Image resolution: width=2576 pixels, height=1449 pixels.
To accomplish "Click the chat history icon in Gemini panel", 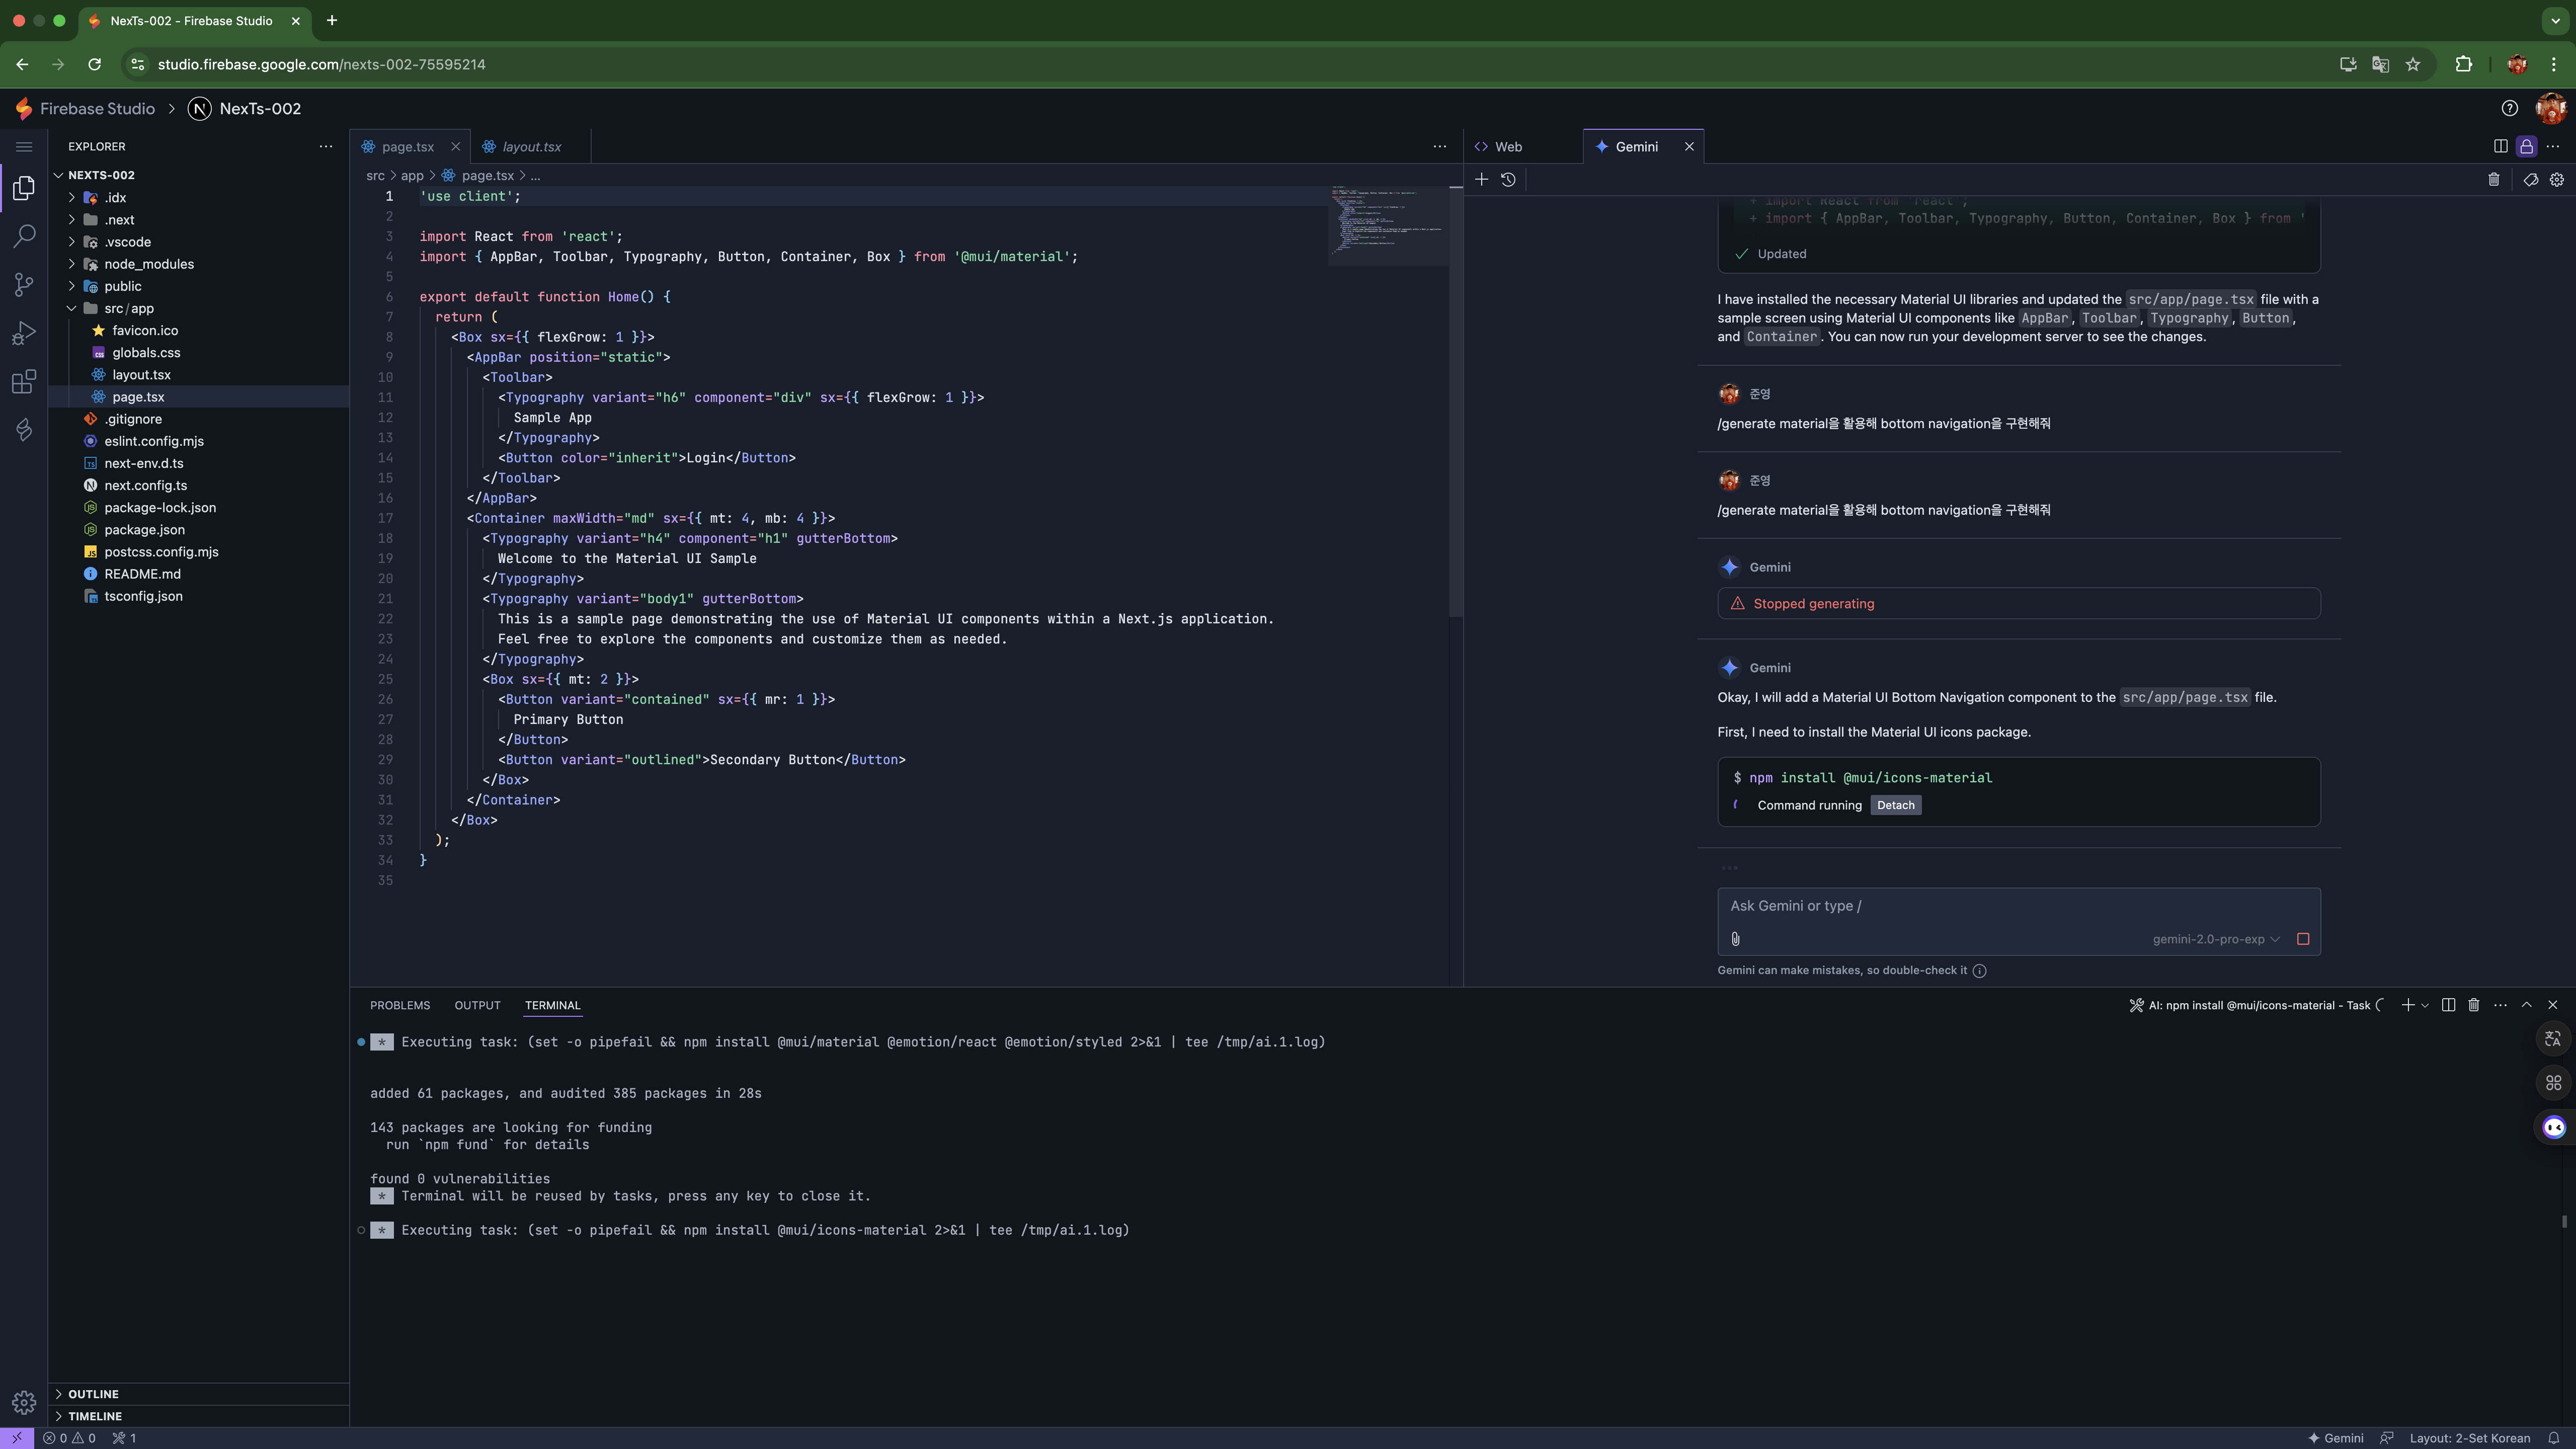I will 1508,180.
